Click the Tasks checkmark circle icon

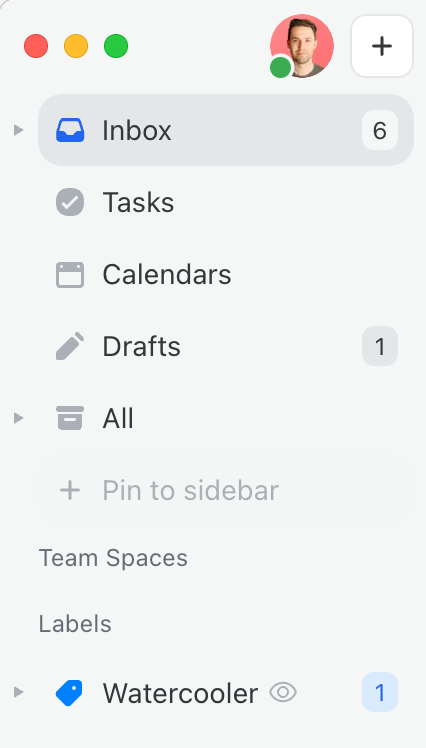tap(70, 202)
